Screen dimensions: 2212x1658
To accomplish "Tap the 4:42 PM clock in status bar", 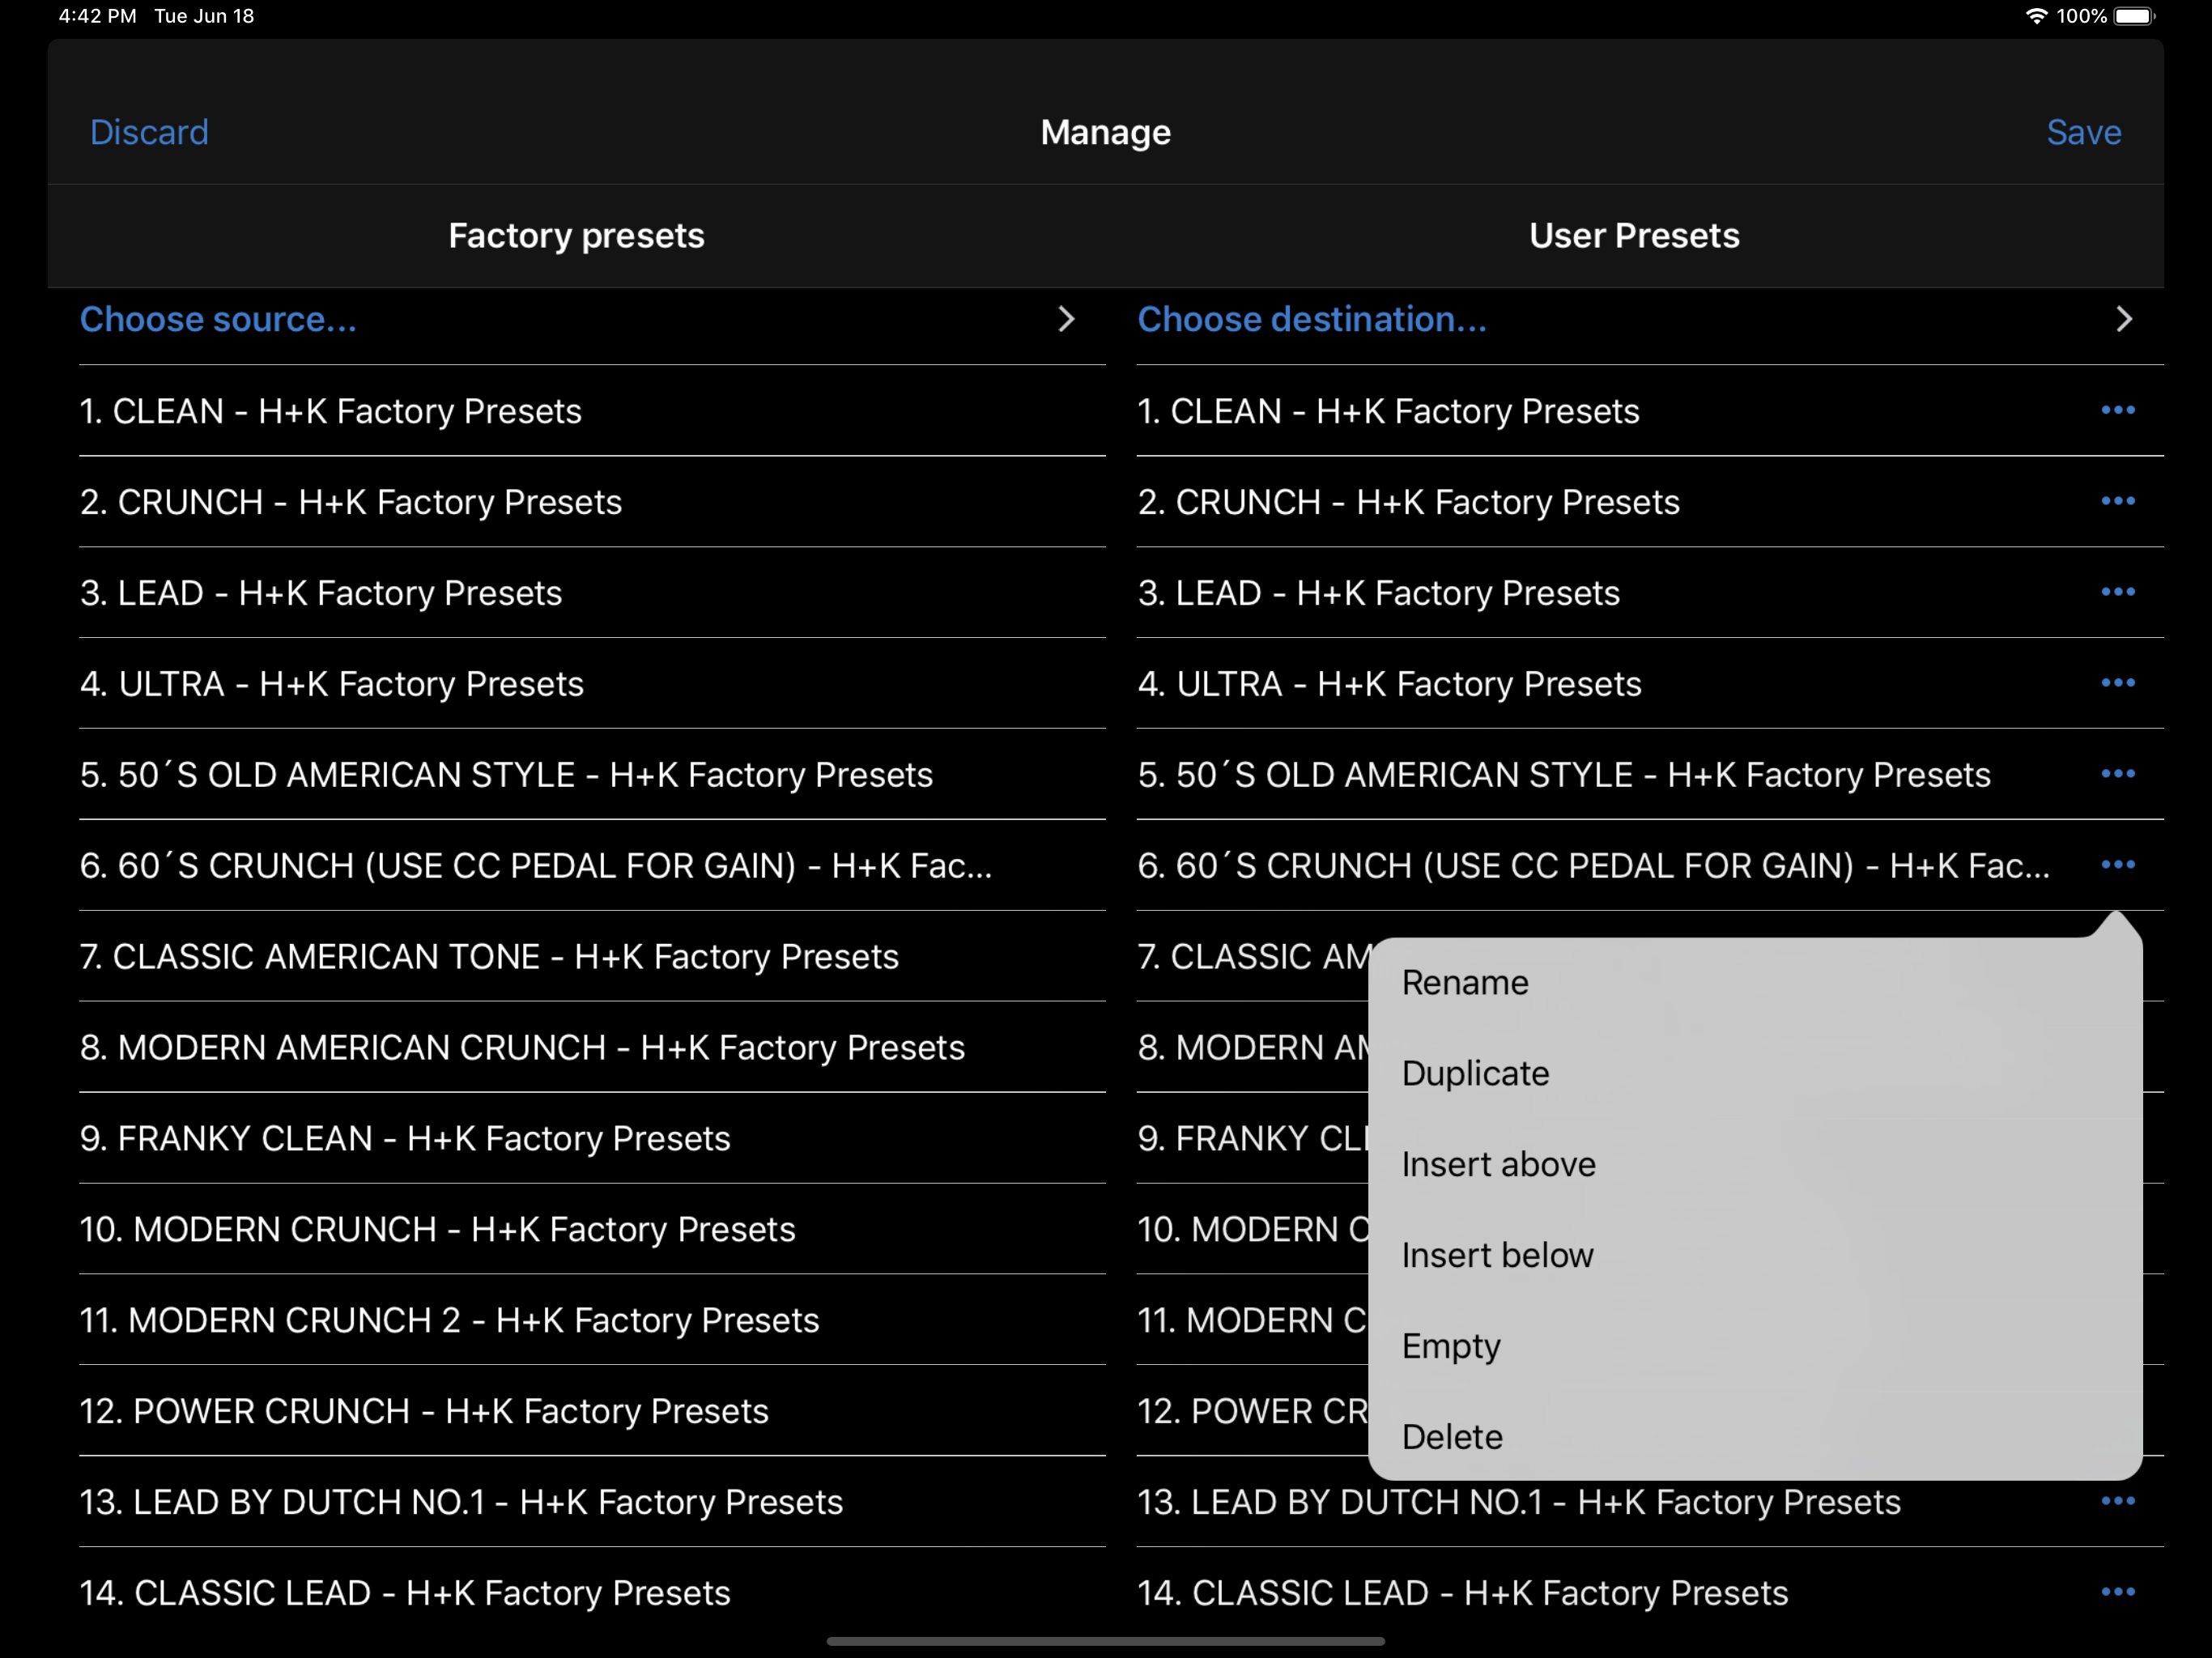I will (97, 16).
